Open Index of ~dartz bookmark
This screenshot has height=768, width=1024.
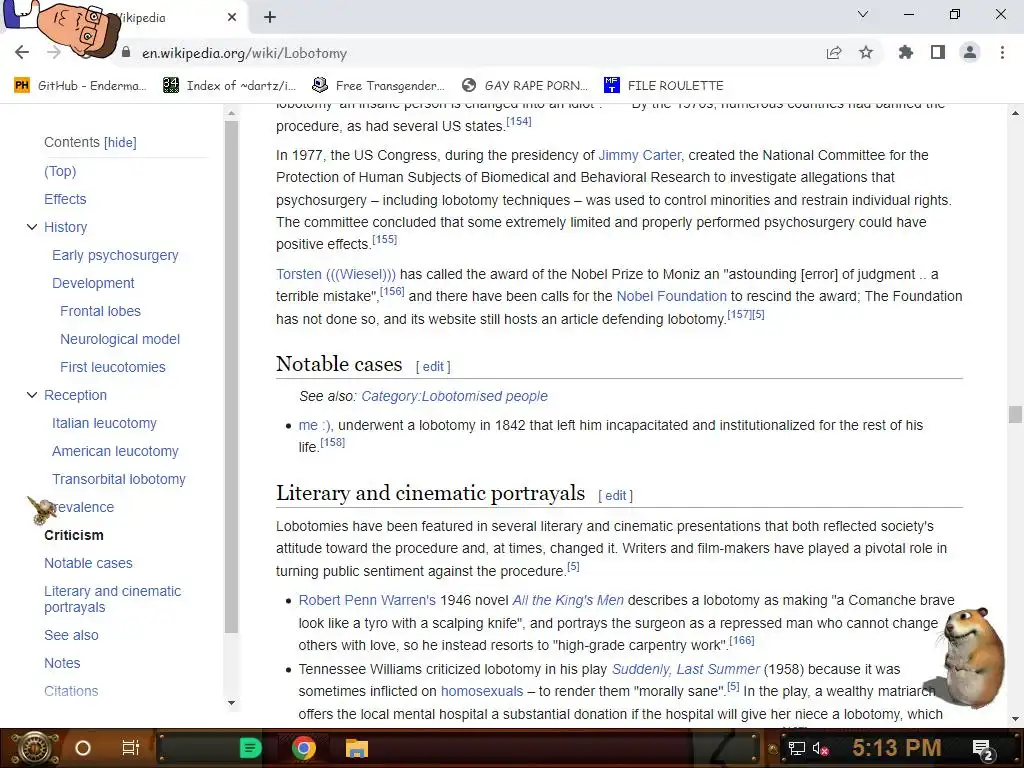pyautogui.click(x=229, y=86)
